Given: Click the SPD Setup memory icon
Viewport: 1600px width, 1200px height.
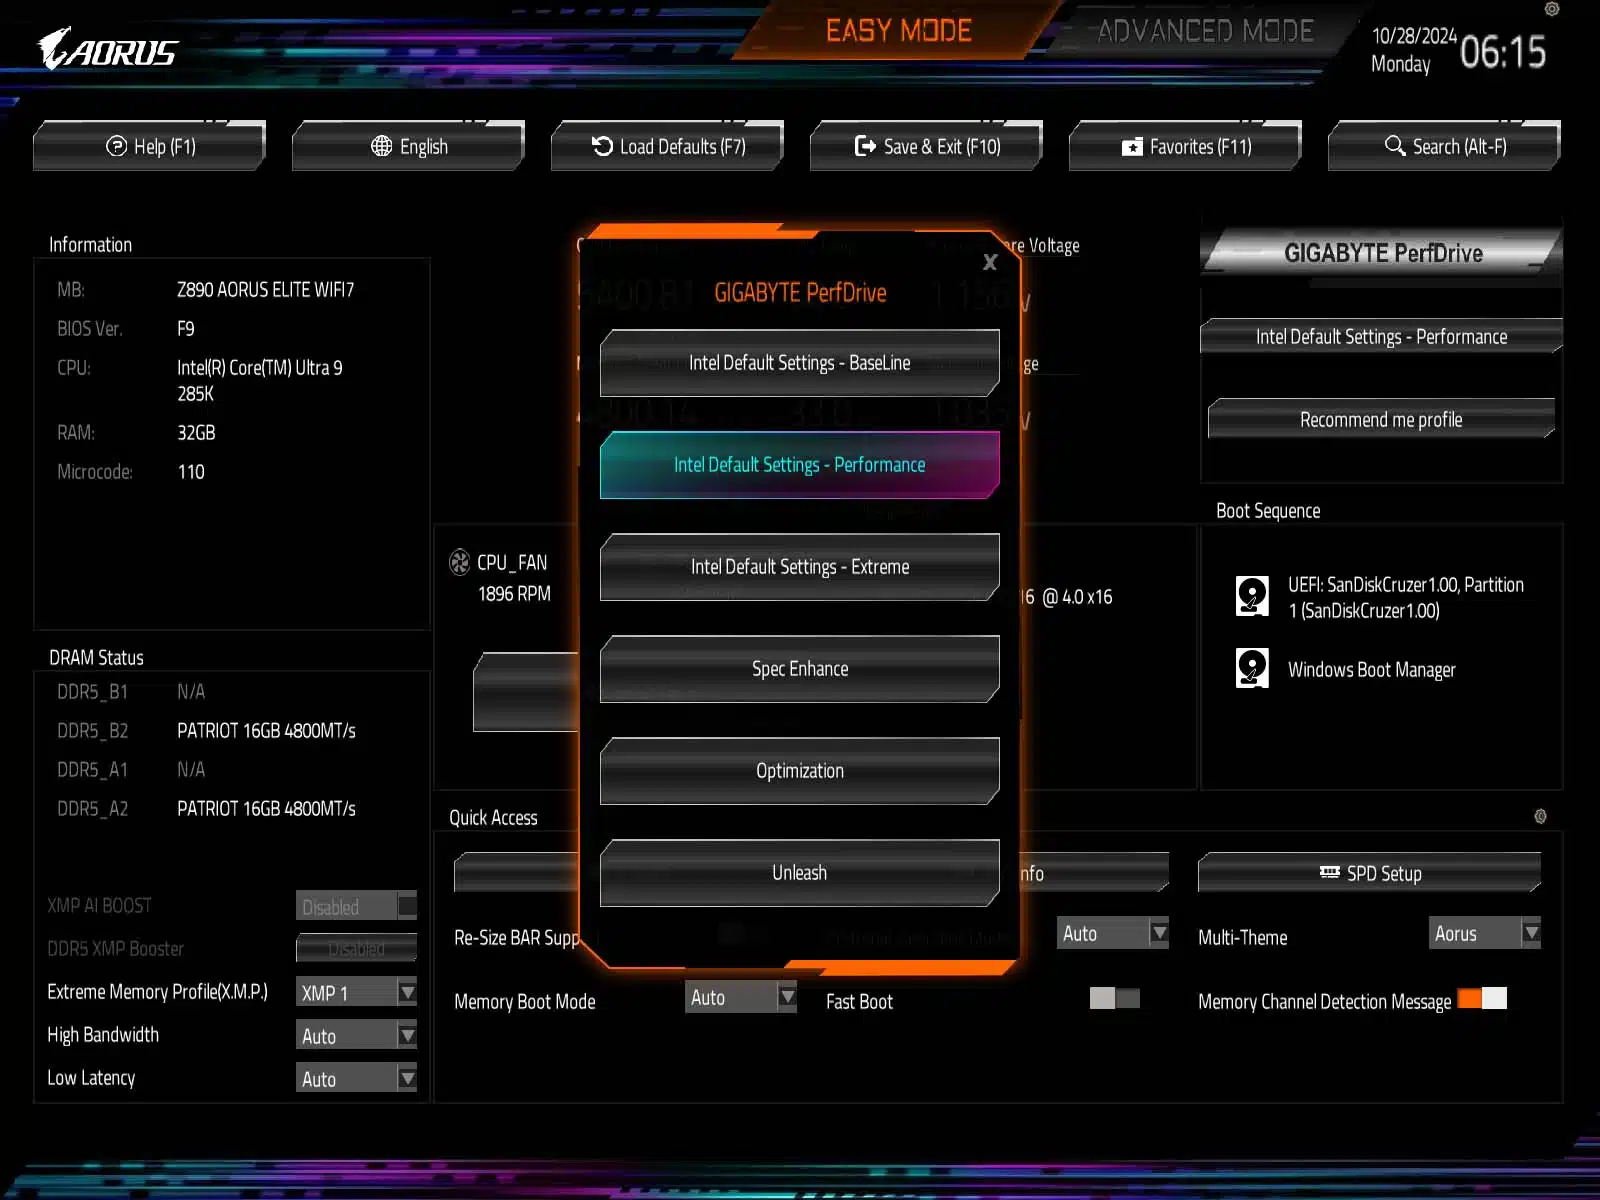Looking at the screenshot, I should click(x=1329, y=872).
